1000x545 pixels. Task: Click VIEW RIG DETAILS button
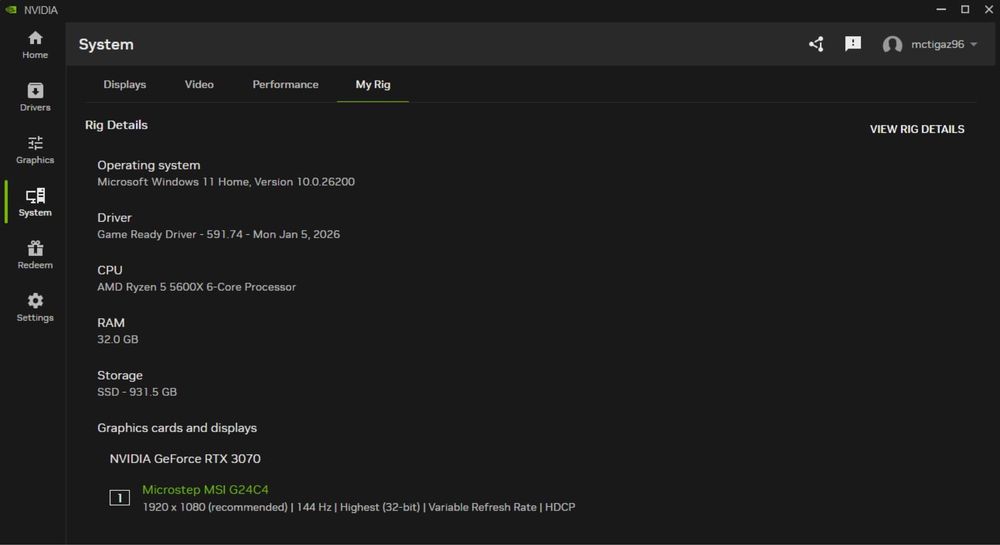[917, 129]
